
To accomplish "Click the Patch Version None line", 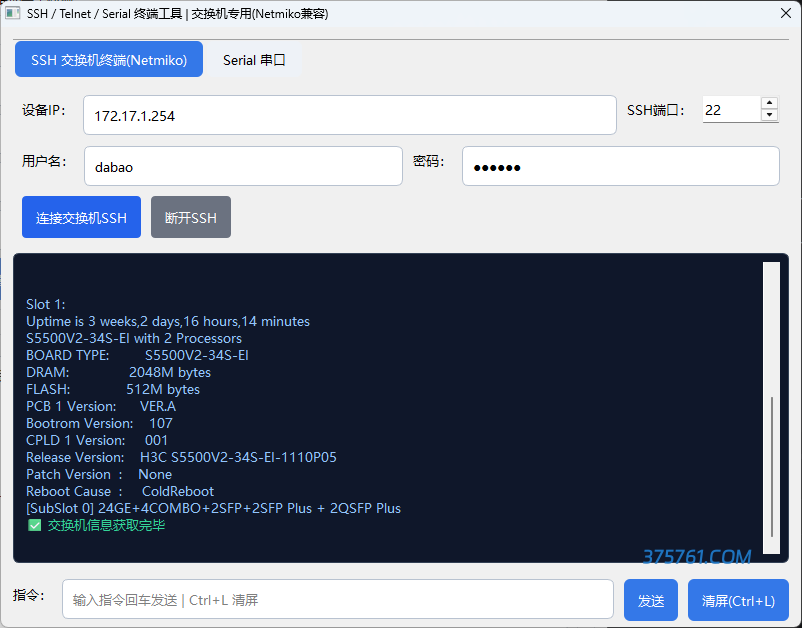I will click(x=99, y=474).
